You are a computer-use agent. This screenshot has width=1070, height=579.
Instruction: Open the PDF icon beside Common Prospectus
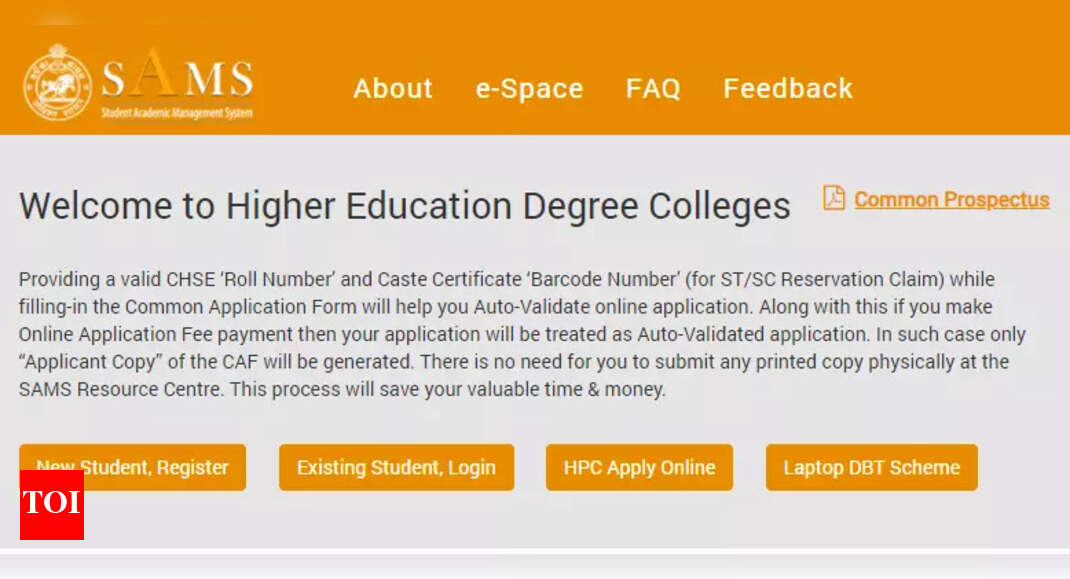click(x=834, y=198)
